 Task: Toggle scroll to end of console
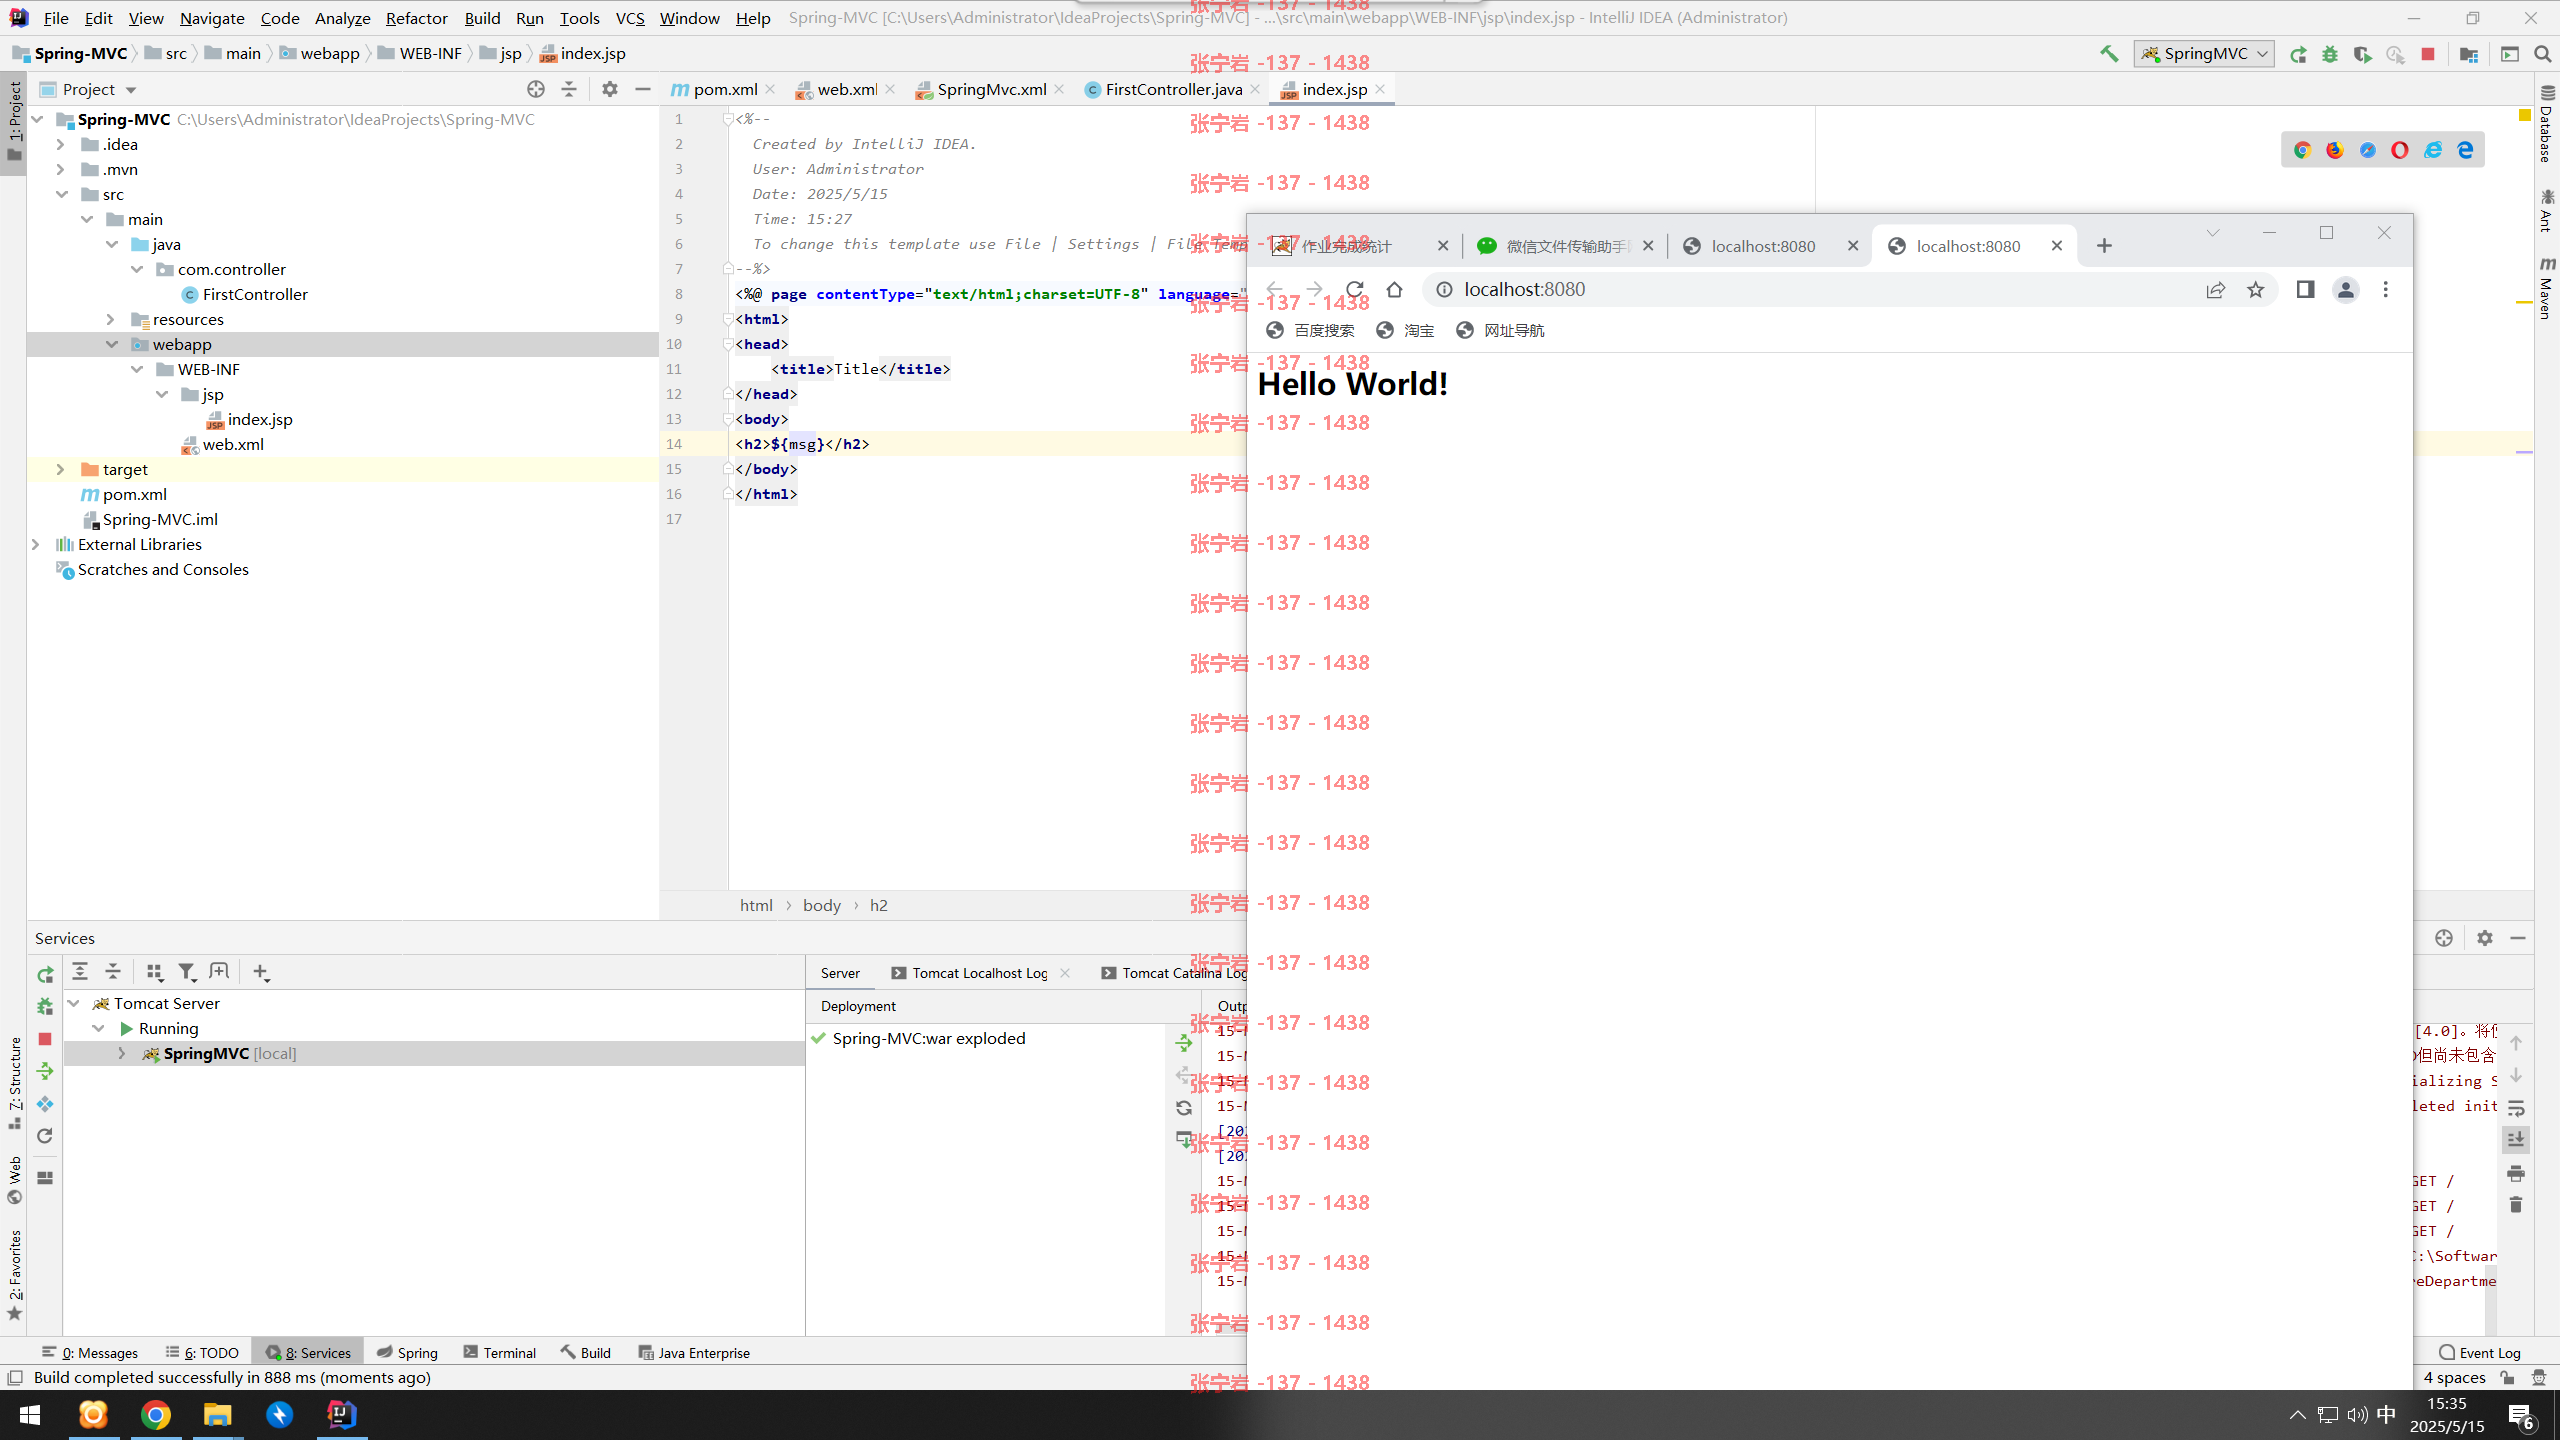[x=2516, y=1140]
